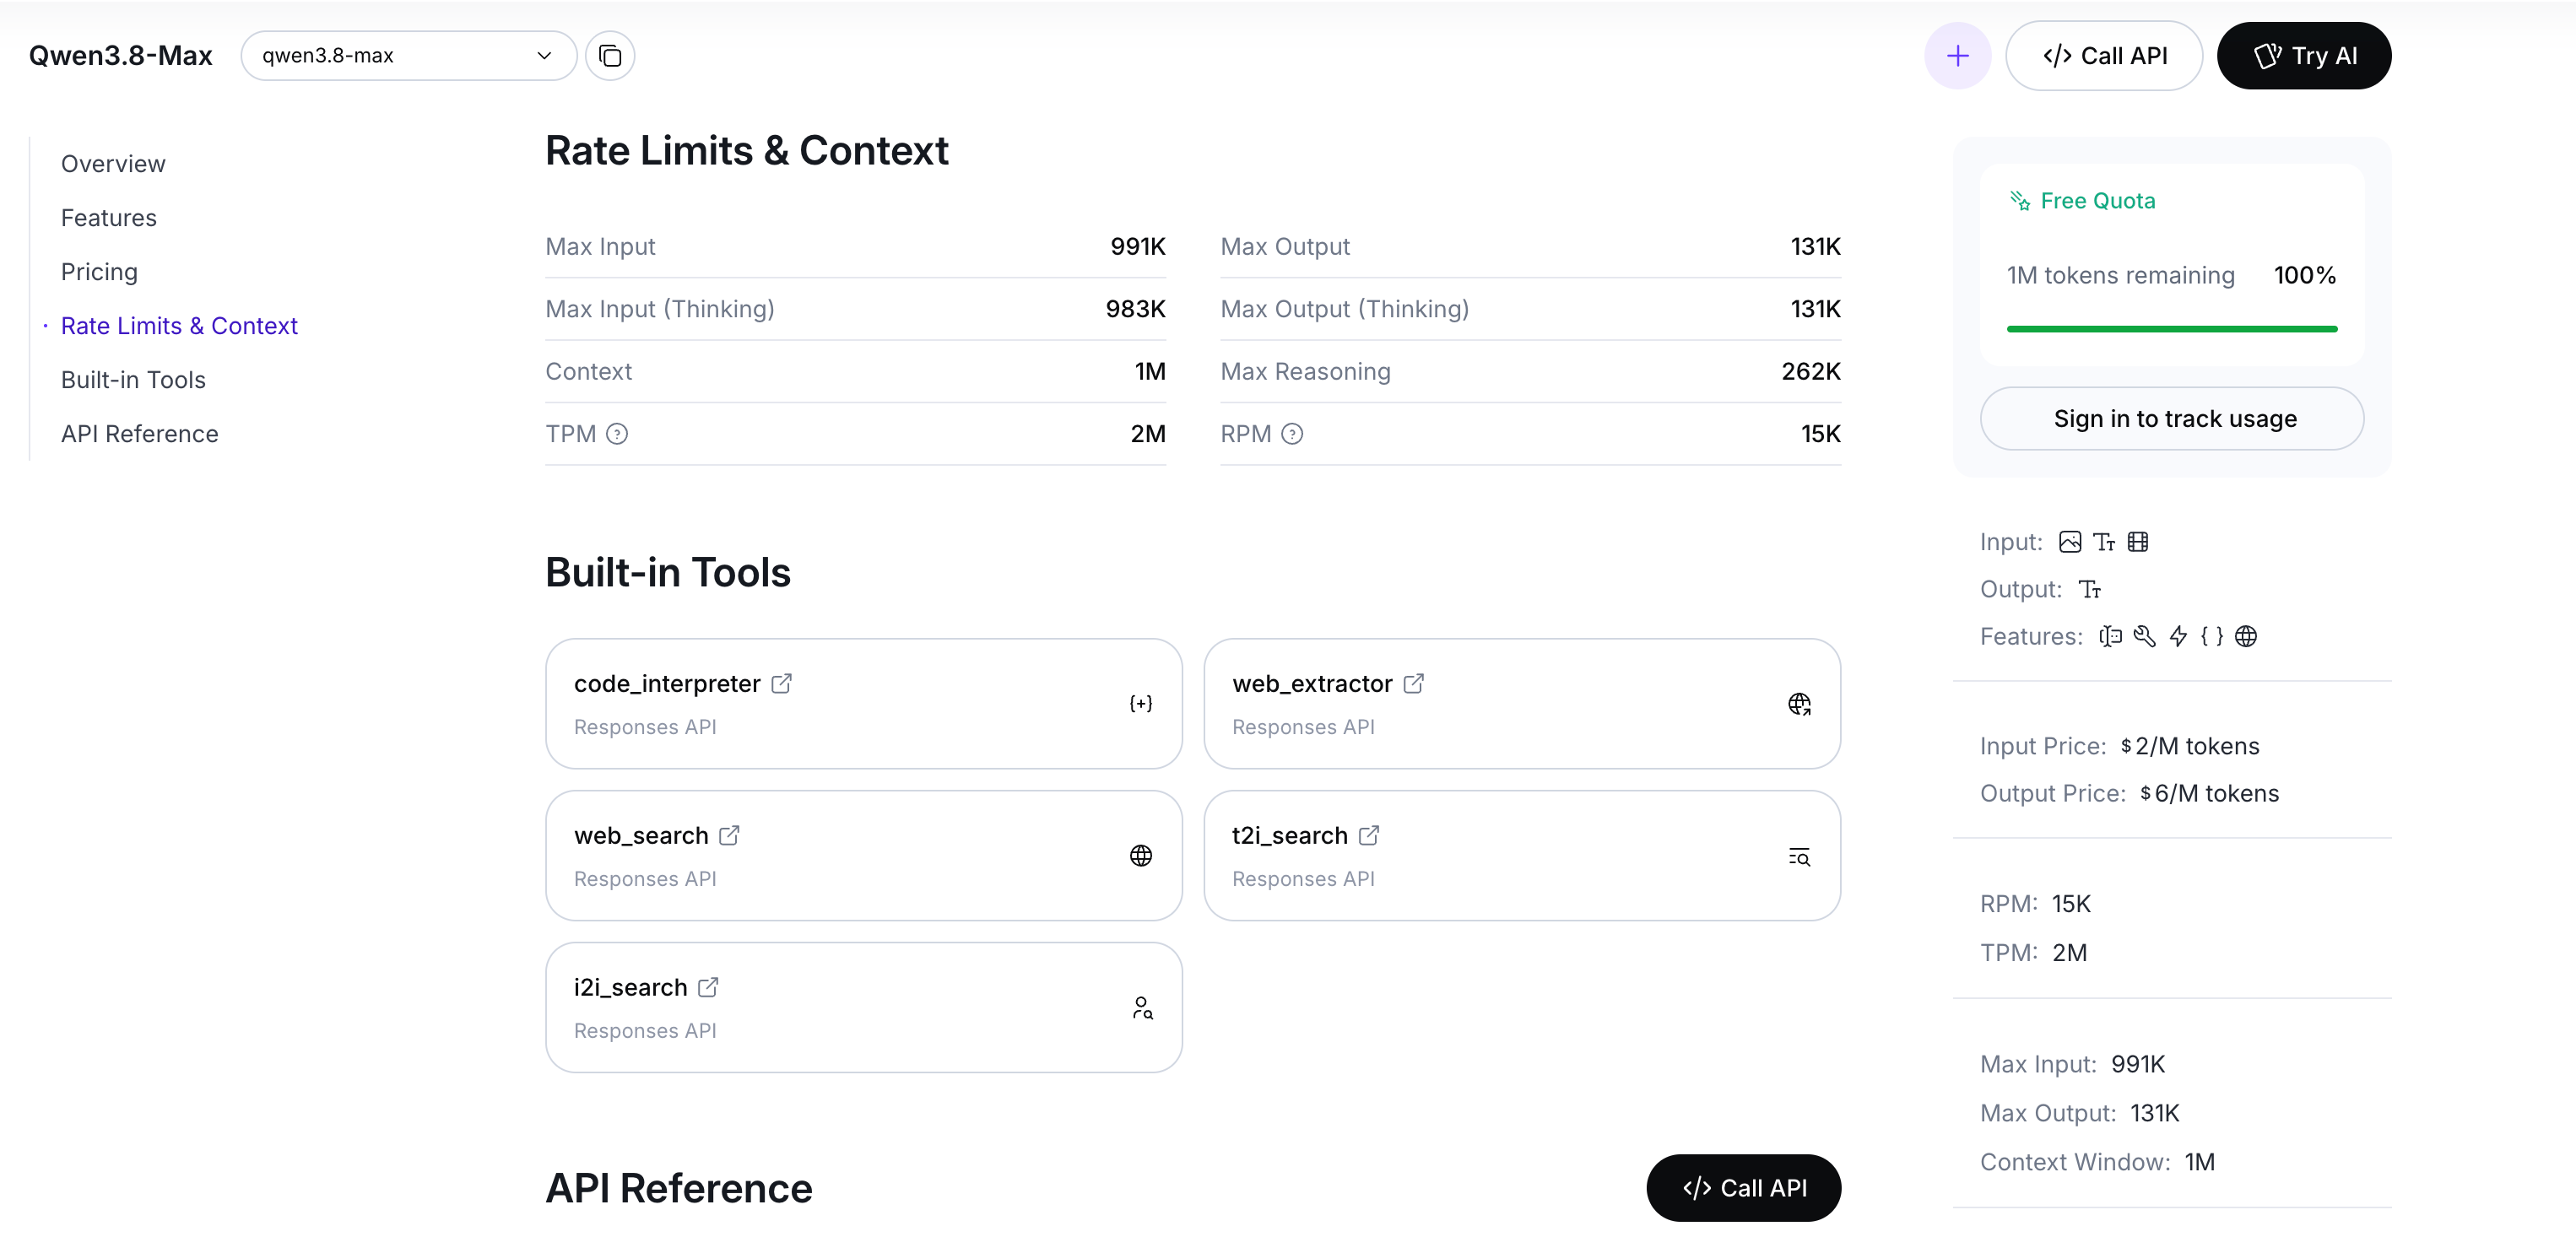Screen dimensions: 2576x1237
Task: Click the text input type icon
Action: point(2104,542)
